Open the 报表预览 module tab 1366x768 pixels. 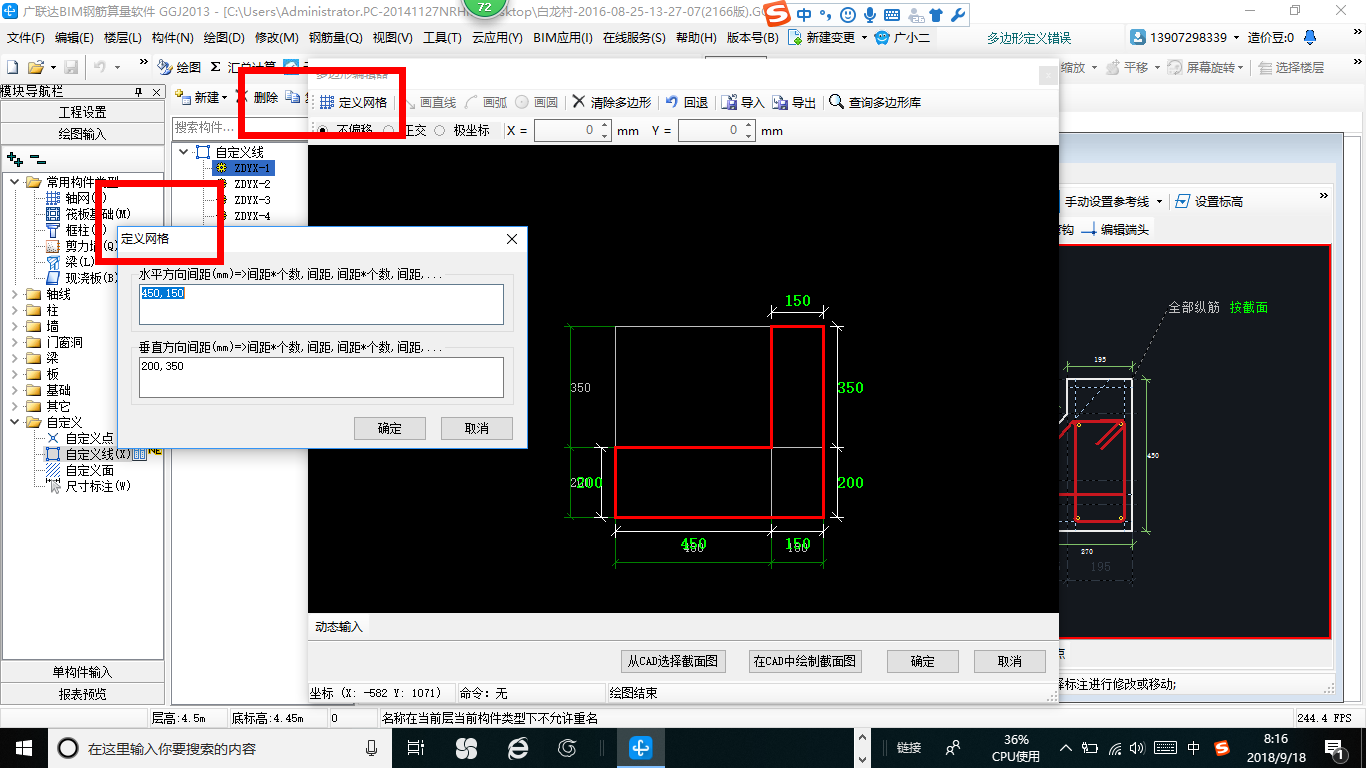click(x=82, y=693)
